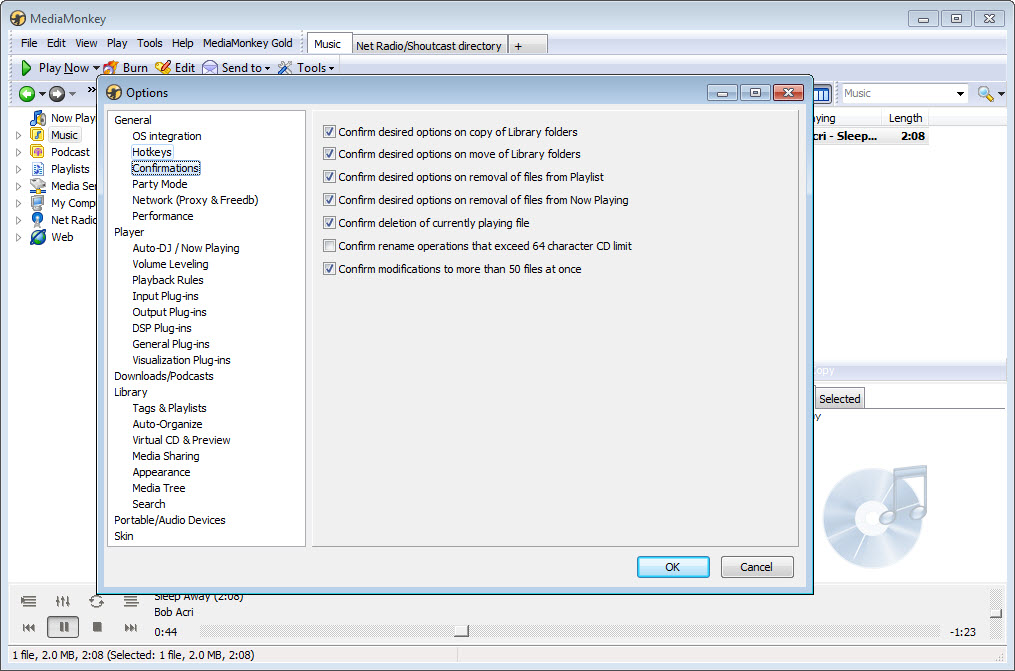The image size is (1015, 671).
Task: Select Volume Leveling options page
Action: click(170, 264)
